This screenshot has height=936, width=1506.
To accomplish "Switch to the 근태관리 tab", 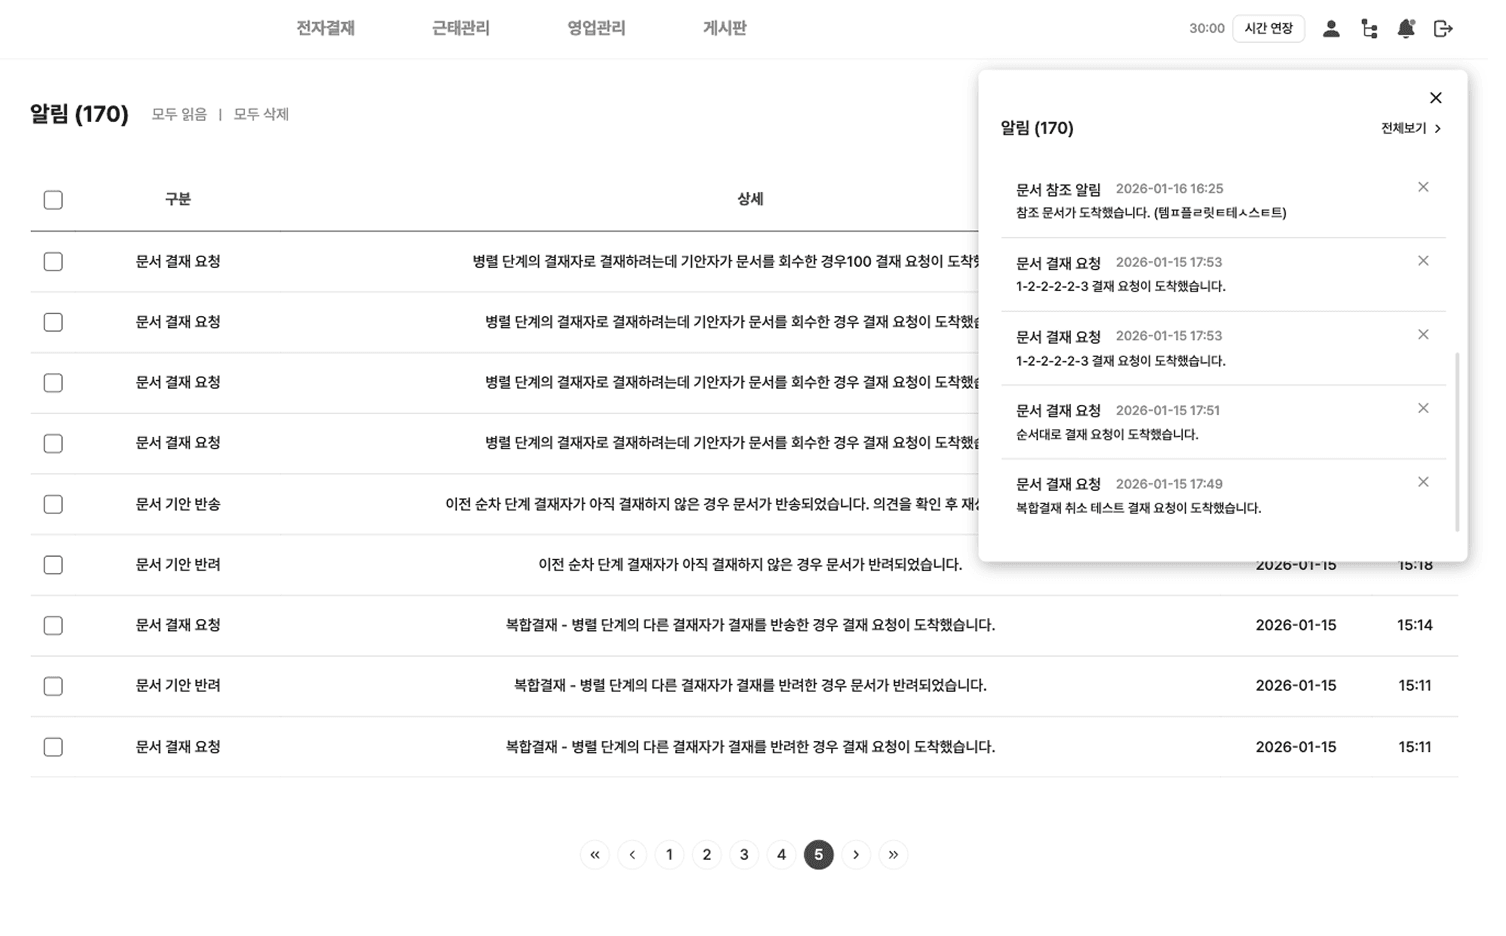I will click(459, 29).
